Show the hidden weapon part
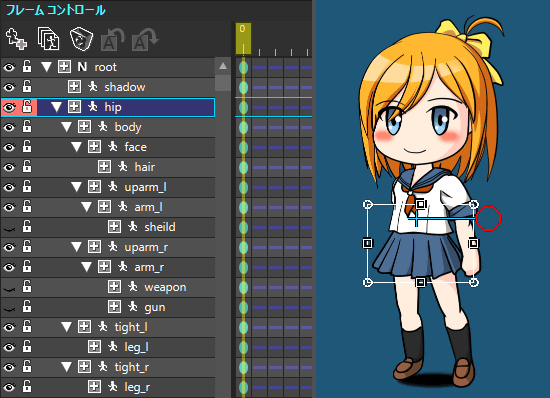The height and width of the screenshot is (398, 550). point(9,289)
